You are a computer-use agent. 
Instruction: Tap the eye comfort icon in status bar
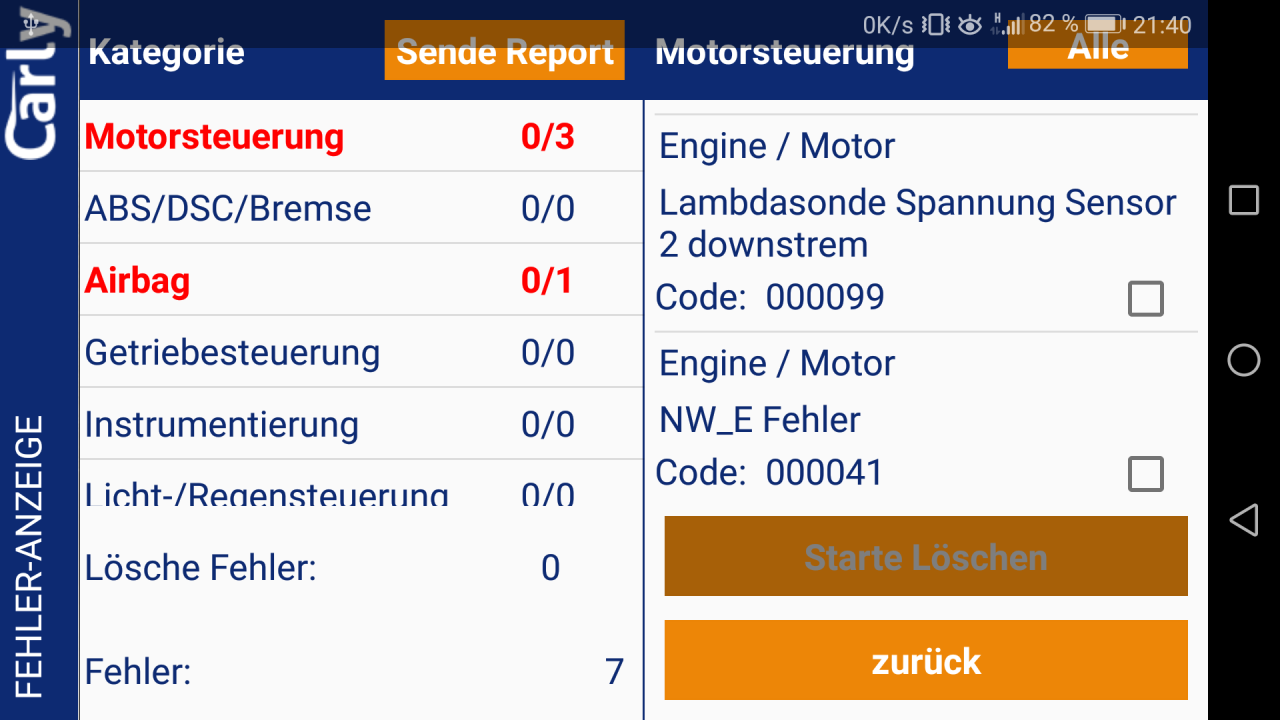[968, 22]
